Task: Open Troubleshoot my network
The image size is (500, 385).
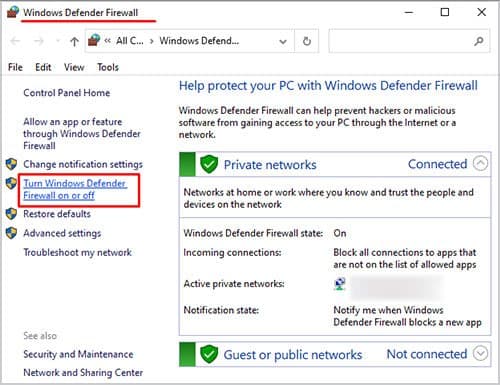Action: [77, 252]
